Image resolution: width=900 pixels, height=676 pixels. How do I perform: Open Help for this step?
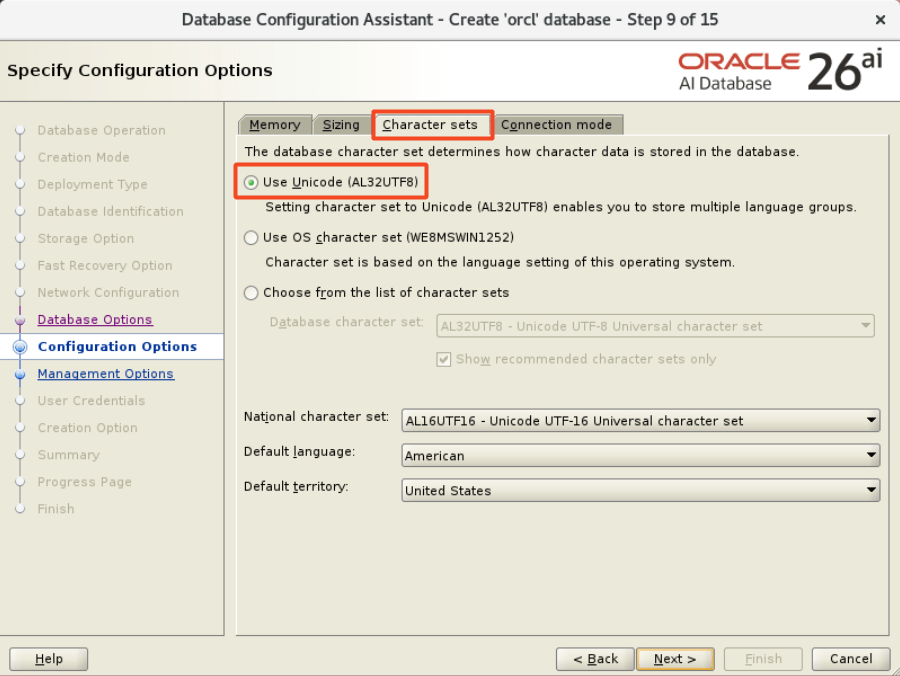[x=48, y=659]
